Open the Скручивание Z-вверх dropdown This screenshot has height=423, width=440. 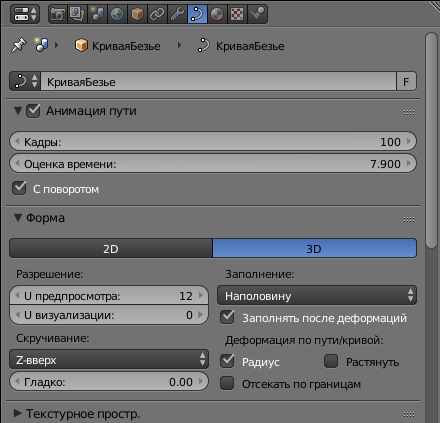pos(109,359)
